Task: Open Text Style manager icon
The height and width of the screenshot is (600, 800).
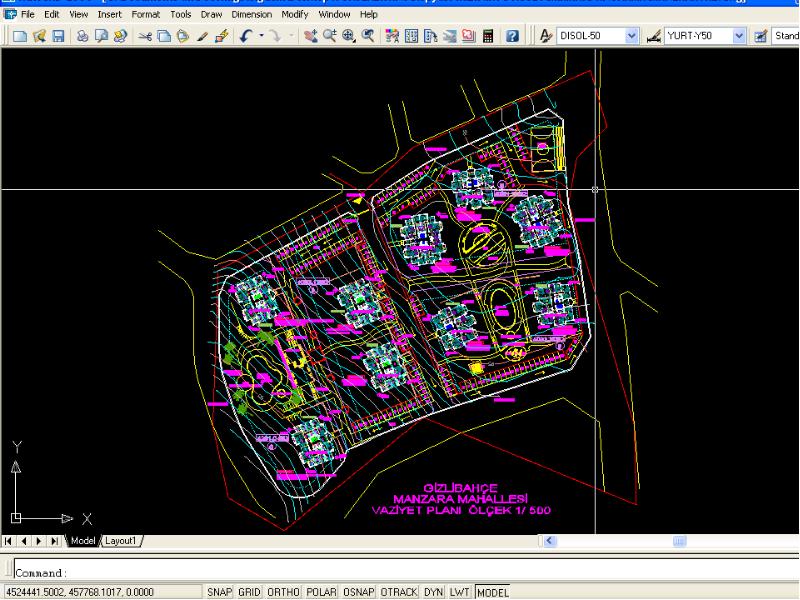Action: coord(545,36)
